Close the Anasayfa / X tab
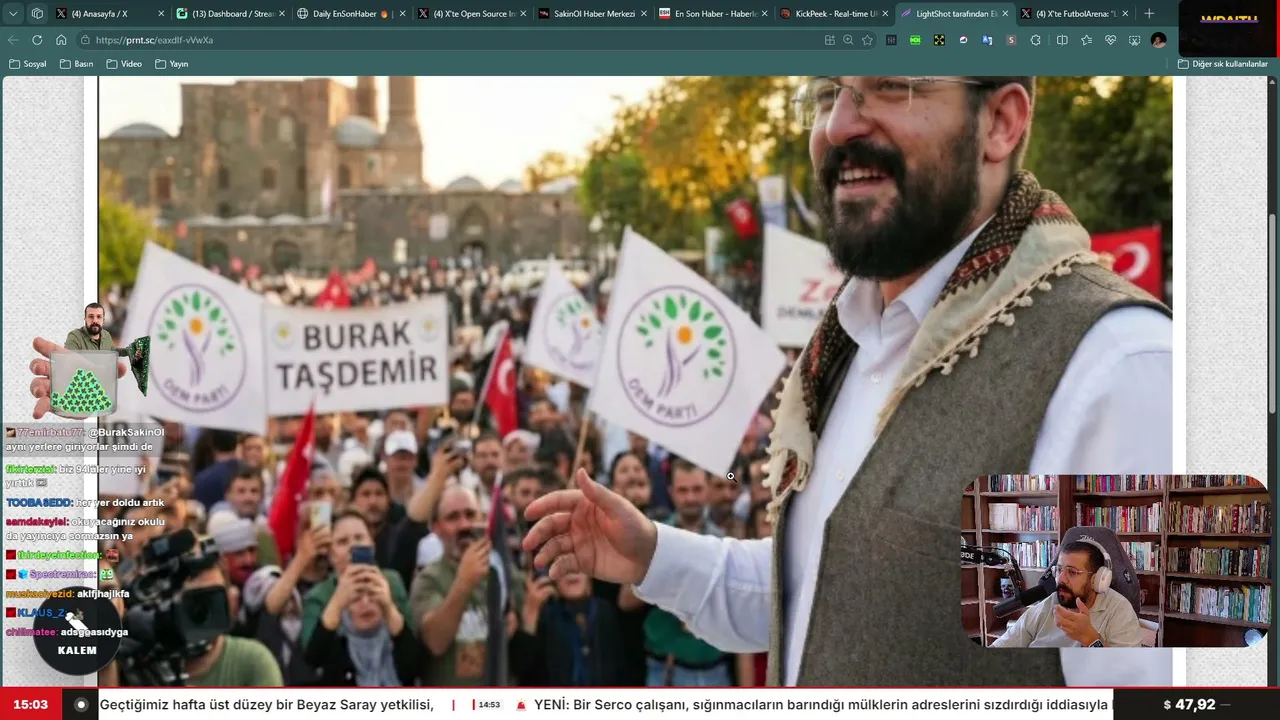This screenshot has height=720, width=1280. point(161,14)
